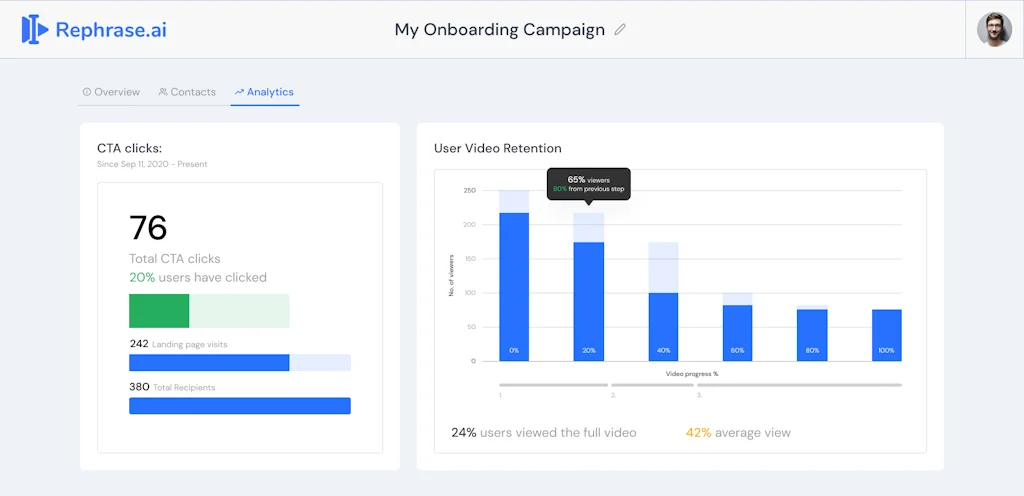Click the Landing page visits bar
Image resolution: width=1024 pixels, height=496 pixels.
(209, 363)
